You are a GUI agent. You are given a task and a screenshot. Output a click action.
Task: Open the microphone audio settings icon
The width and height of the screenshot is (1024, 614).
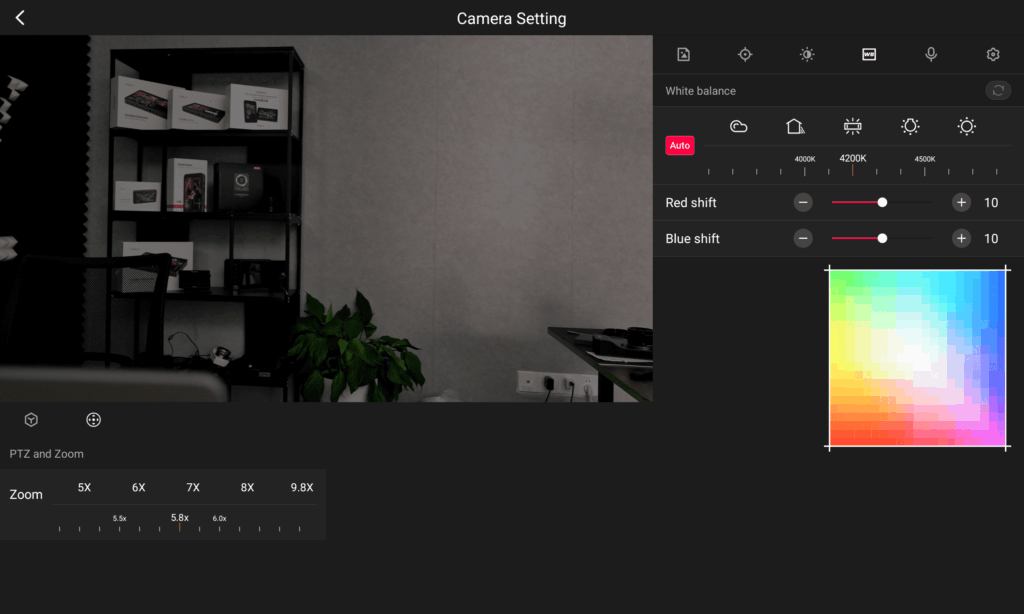pyautogui.click(x=931, y=54)
